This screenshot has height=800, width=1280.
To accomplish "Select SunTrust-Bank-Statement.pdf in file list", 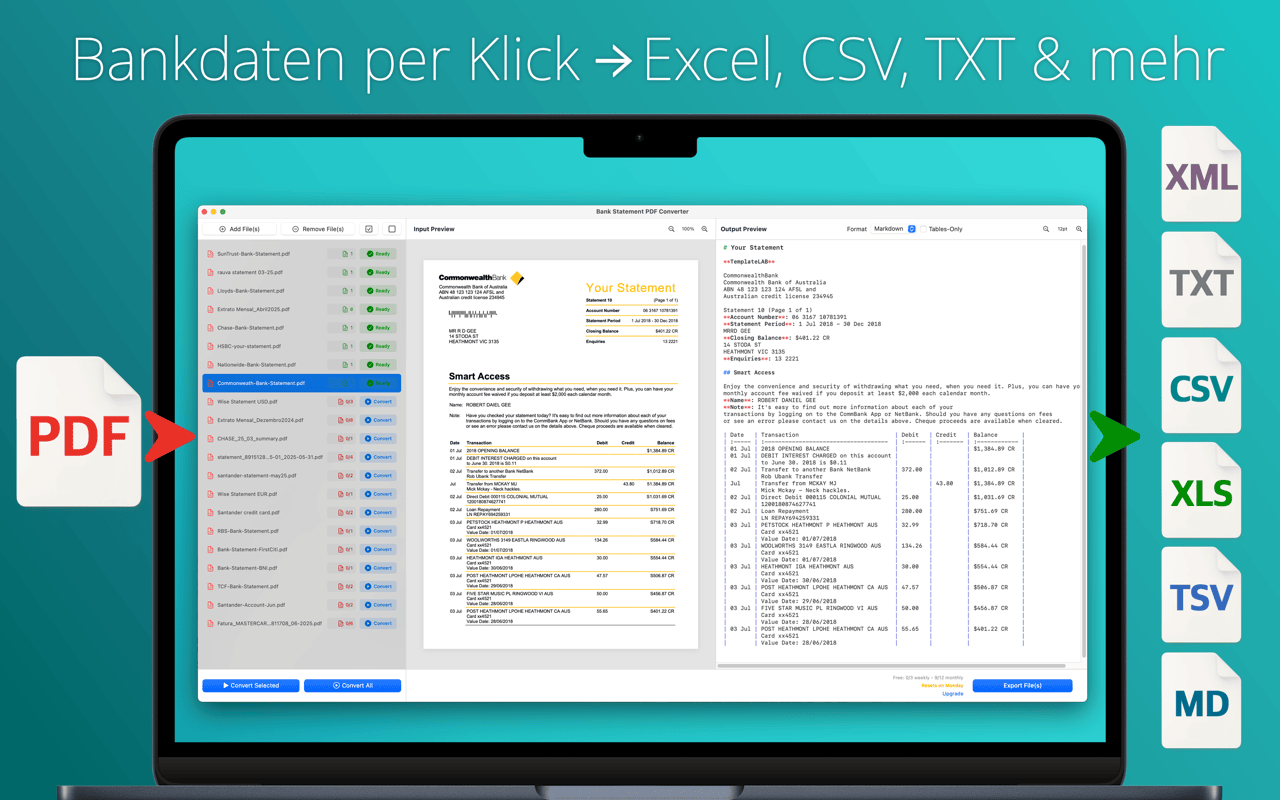I will [302, 254].
